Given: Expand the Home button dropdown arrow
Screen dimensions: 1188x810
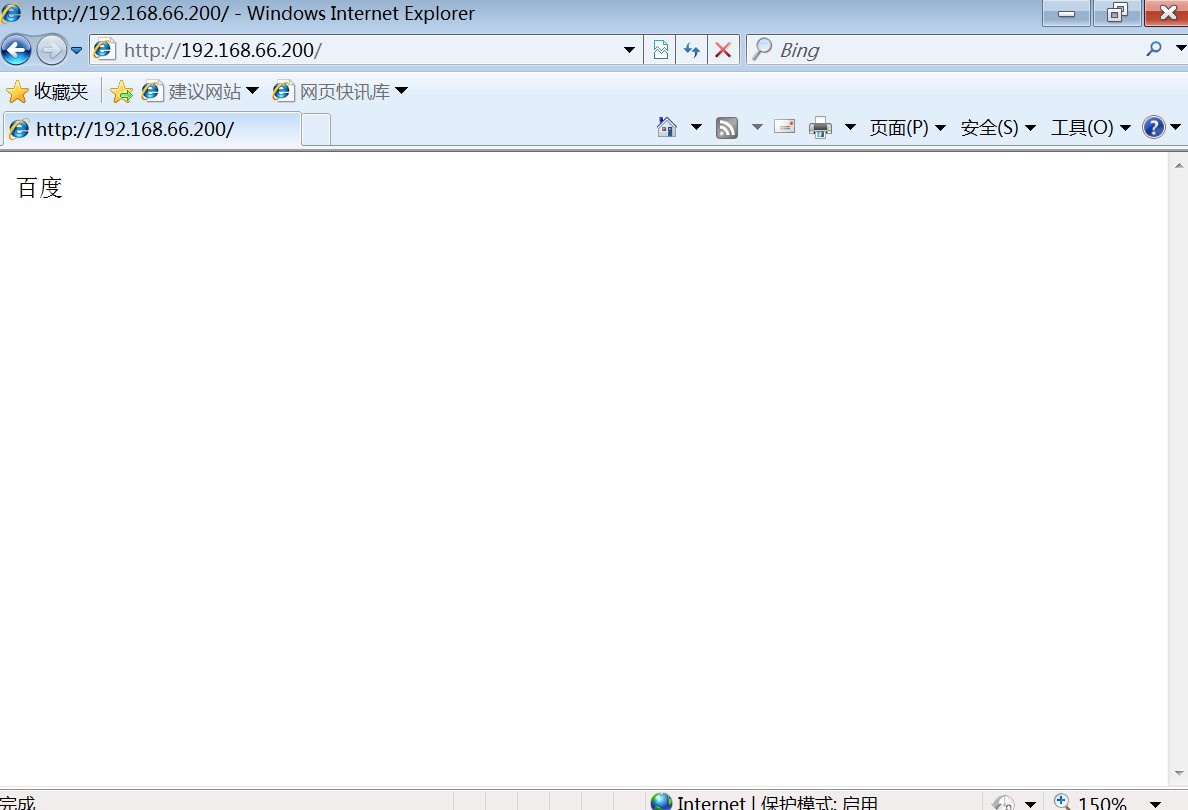Looking at the screenshot, I should (696, 127).
